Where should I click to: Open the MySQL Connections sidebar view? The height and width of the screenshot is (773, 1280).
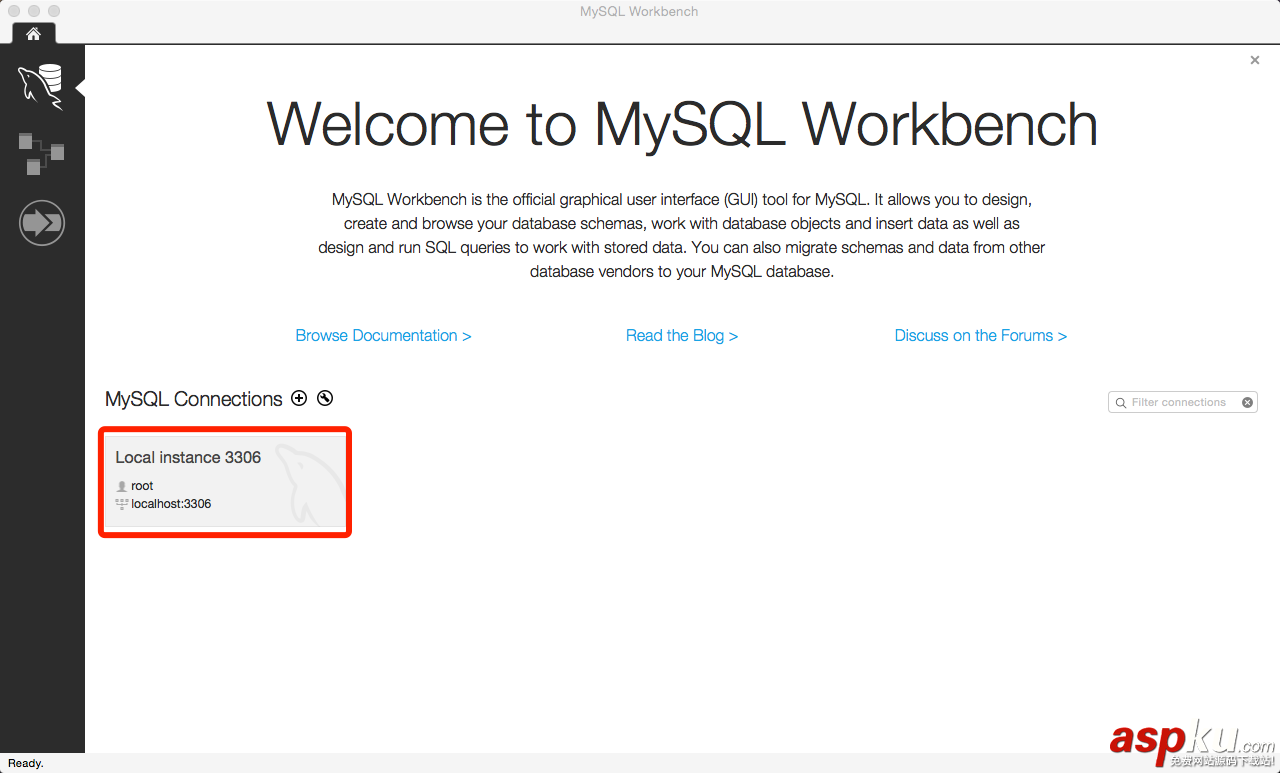pos(41,86)
